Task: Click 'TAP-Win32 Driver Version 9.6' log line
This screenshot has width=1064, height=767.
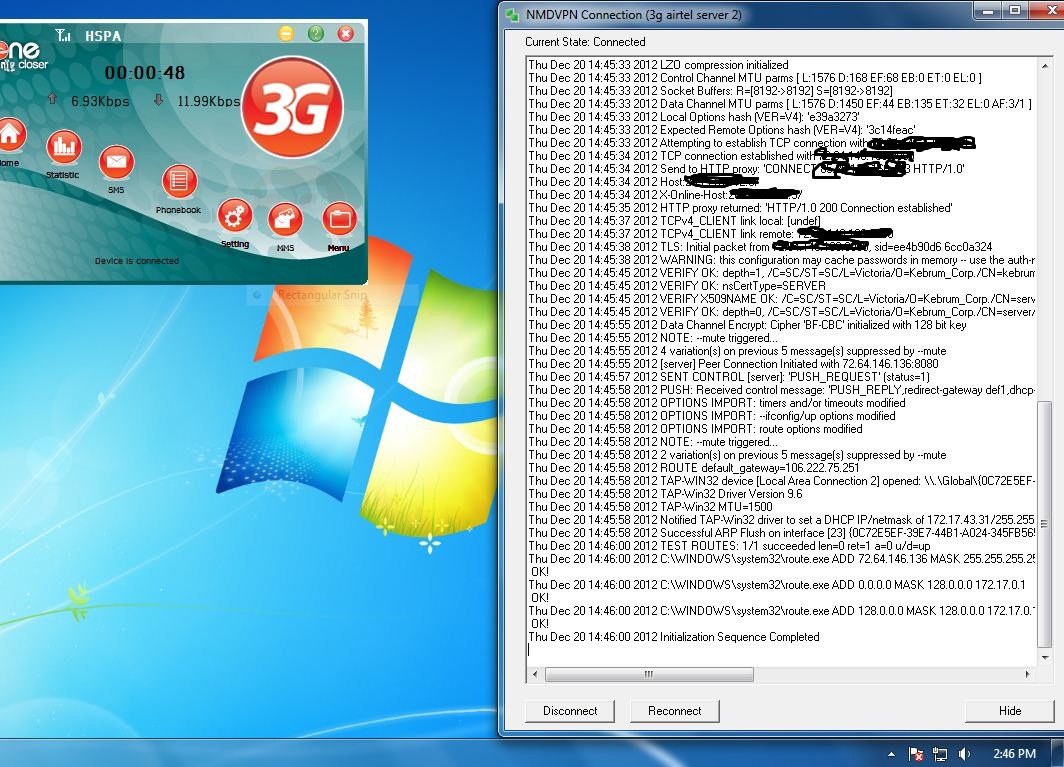Action: (x=665, y=493)
